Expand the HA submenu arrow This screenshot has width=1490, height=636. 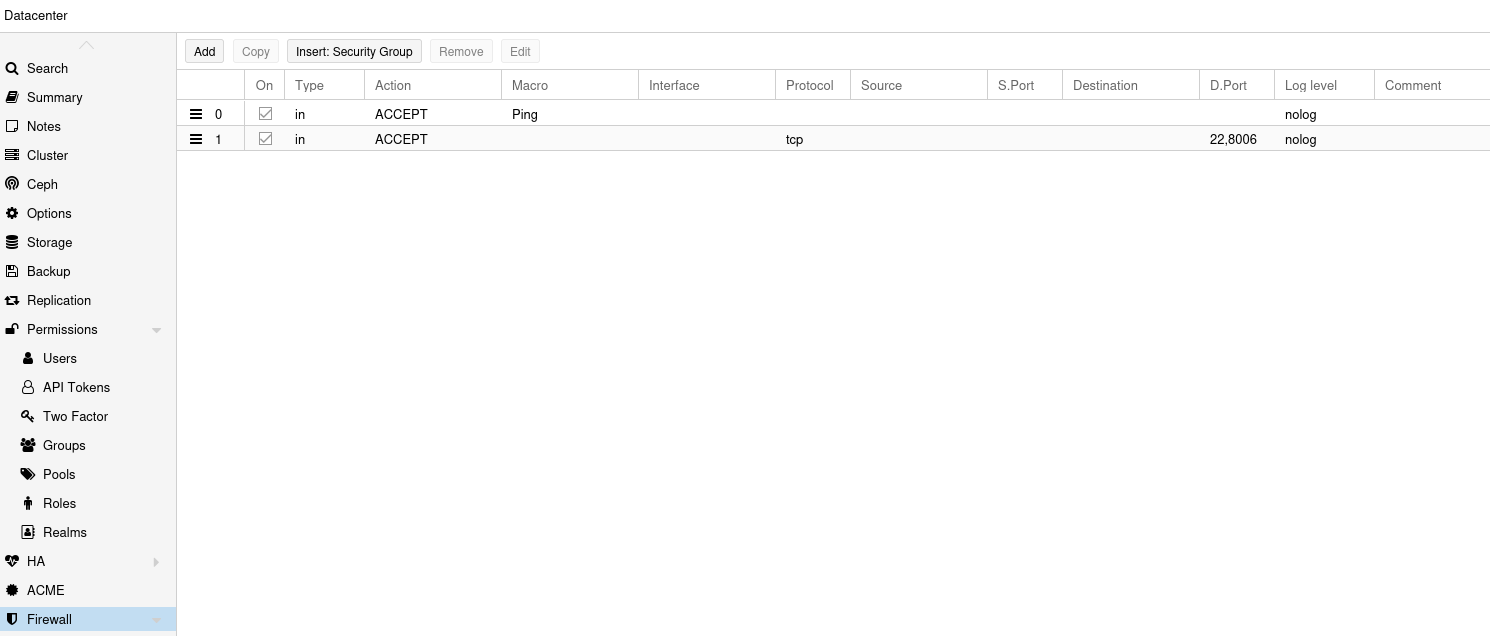[156, 562]
